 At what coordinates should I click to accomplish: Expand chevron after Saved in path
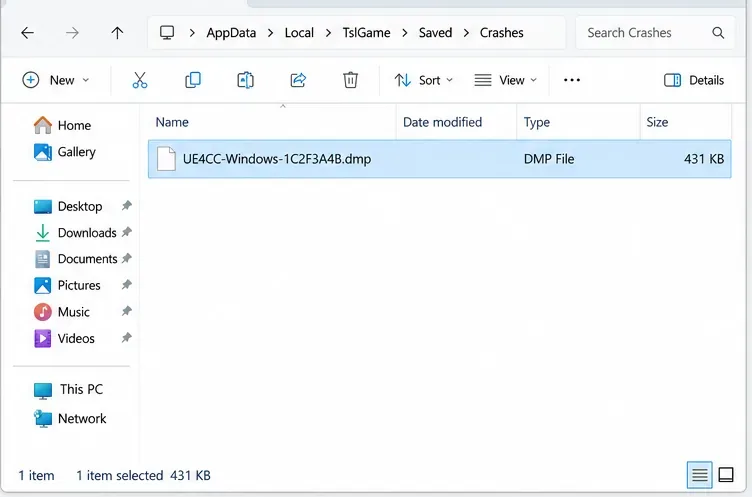pos(466,33)
